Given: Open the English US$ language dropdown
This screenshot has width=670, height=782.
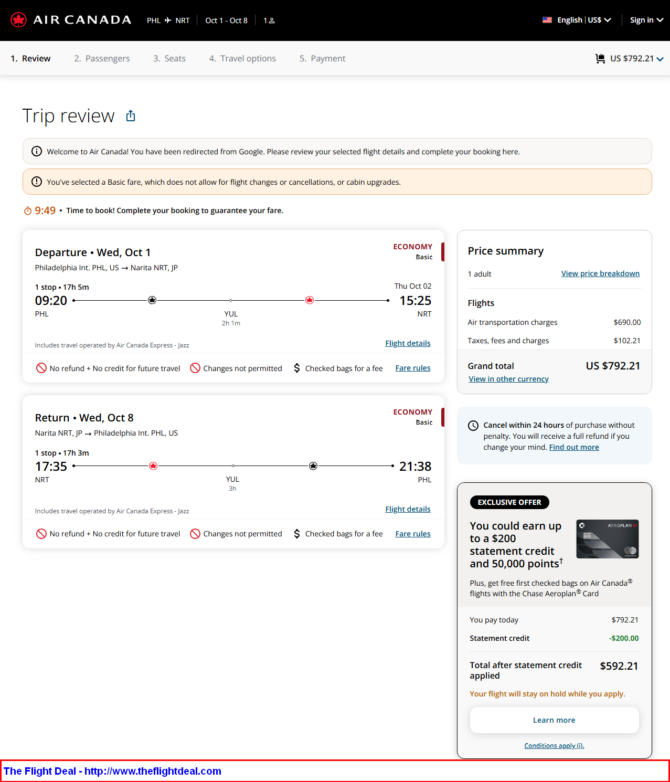Looking at the screenshot, I should click(577, 20).
